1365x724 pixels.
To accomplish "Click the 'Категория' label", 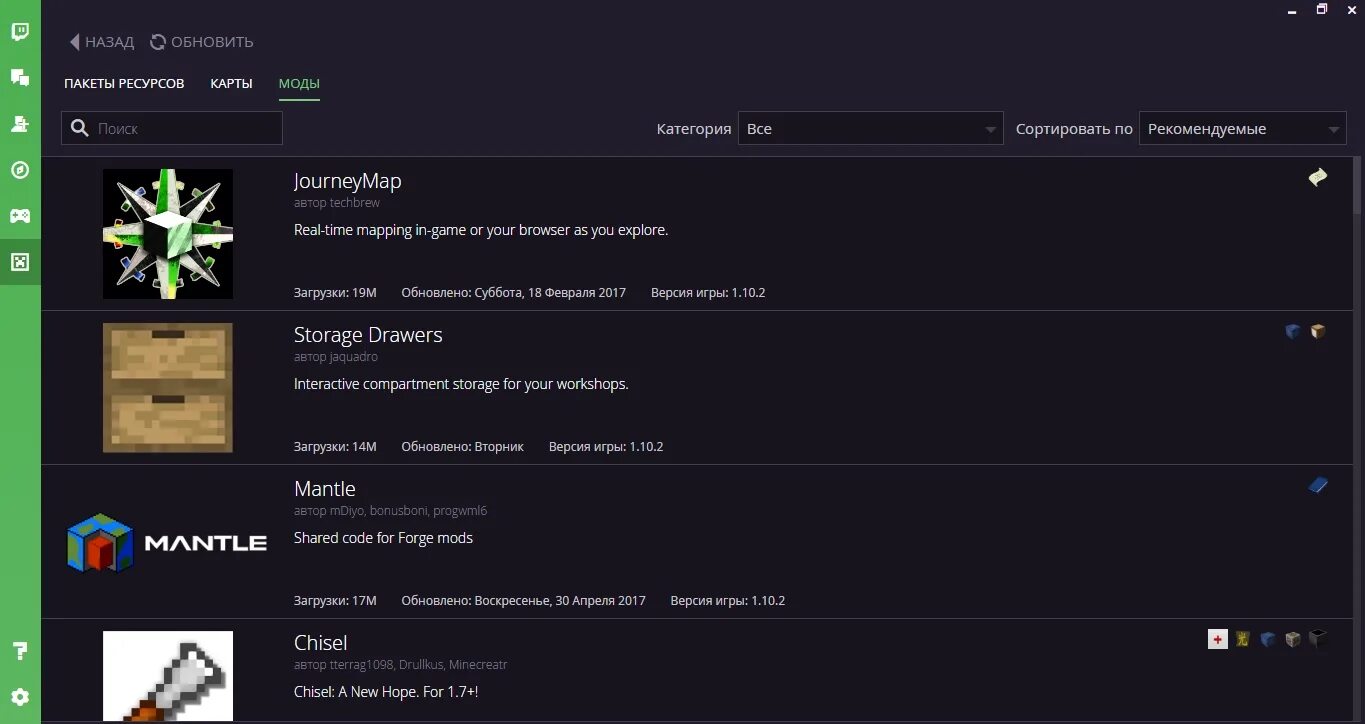I will [694, 129].
